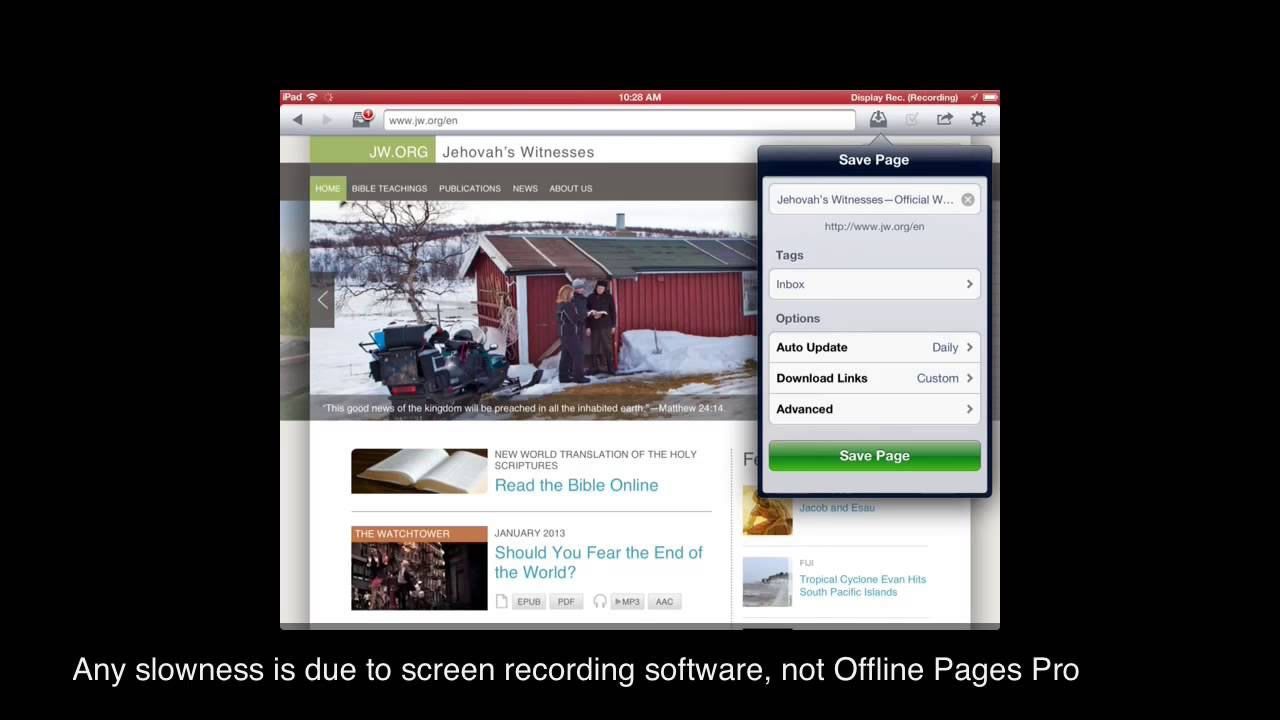1280x720 pixels.
Task: Open Download Links Custom option
Action: (x=875, y=378)
